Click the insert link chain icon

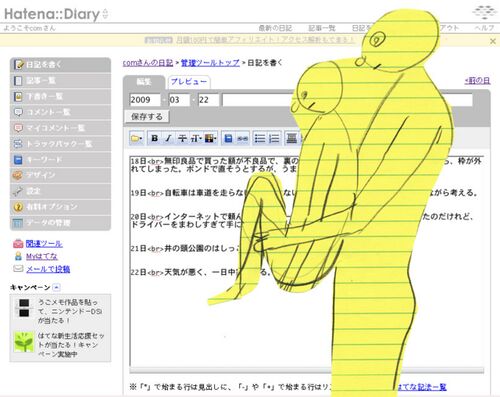[242, 138]
